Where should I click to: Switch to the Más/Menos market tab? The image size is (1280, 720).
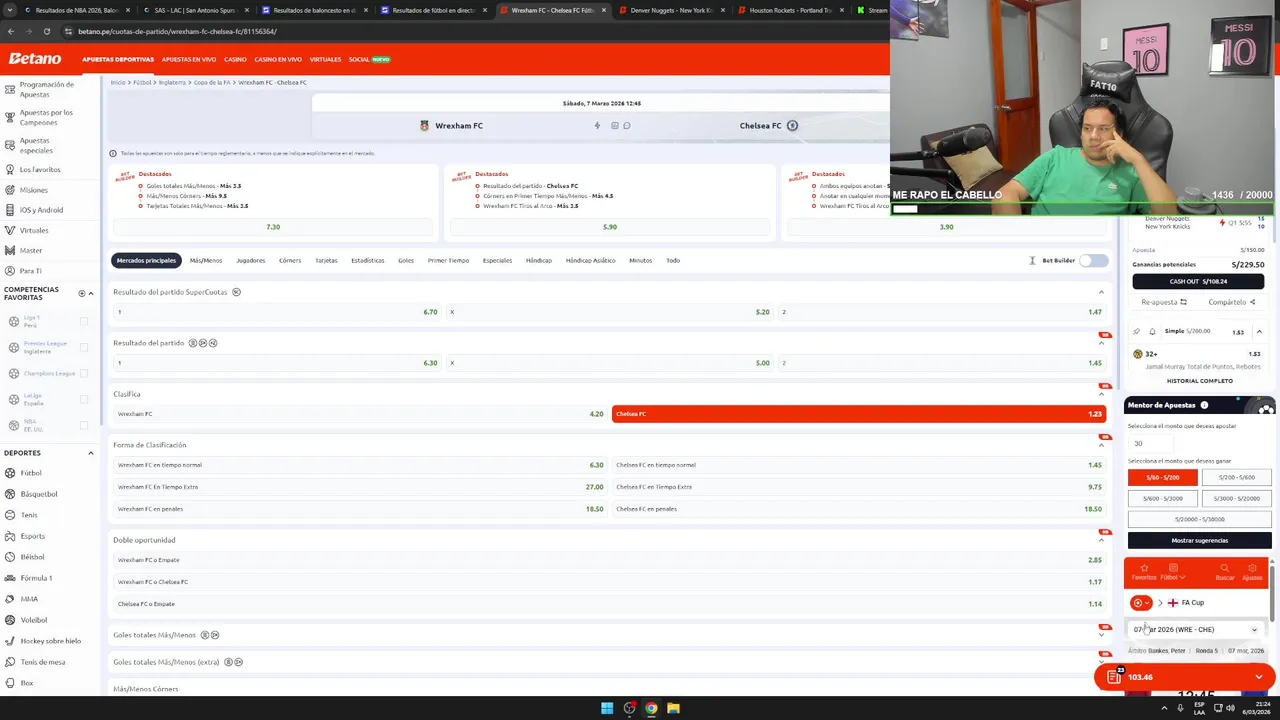click(206, 260)
